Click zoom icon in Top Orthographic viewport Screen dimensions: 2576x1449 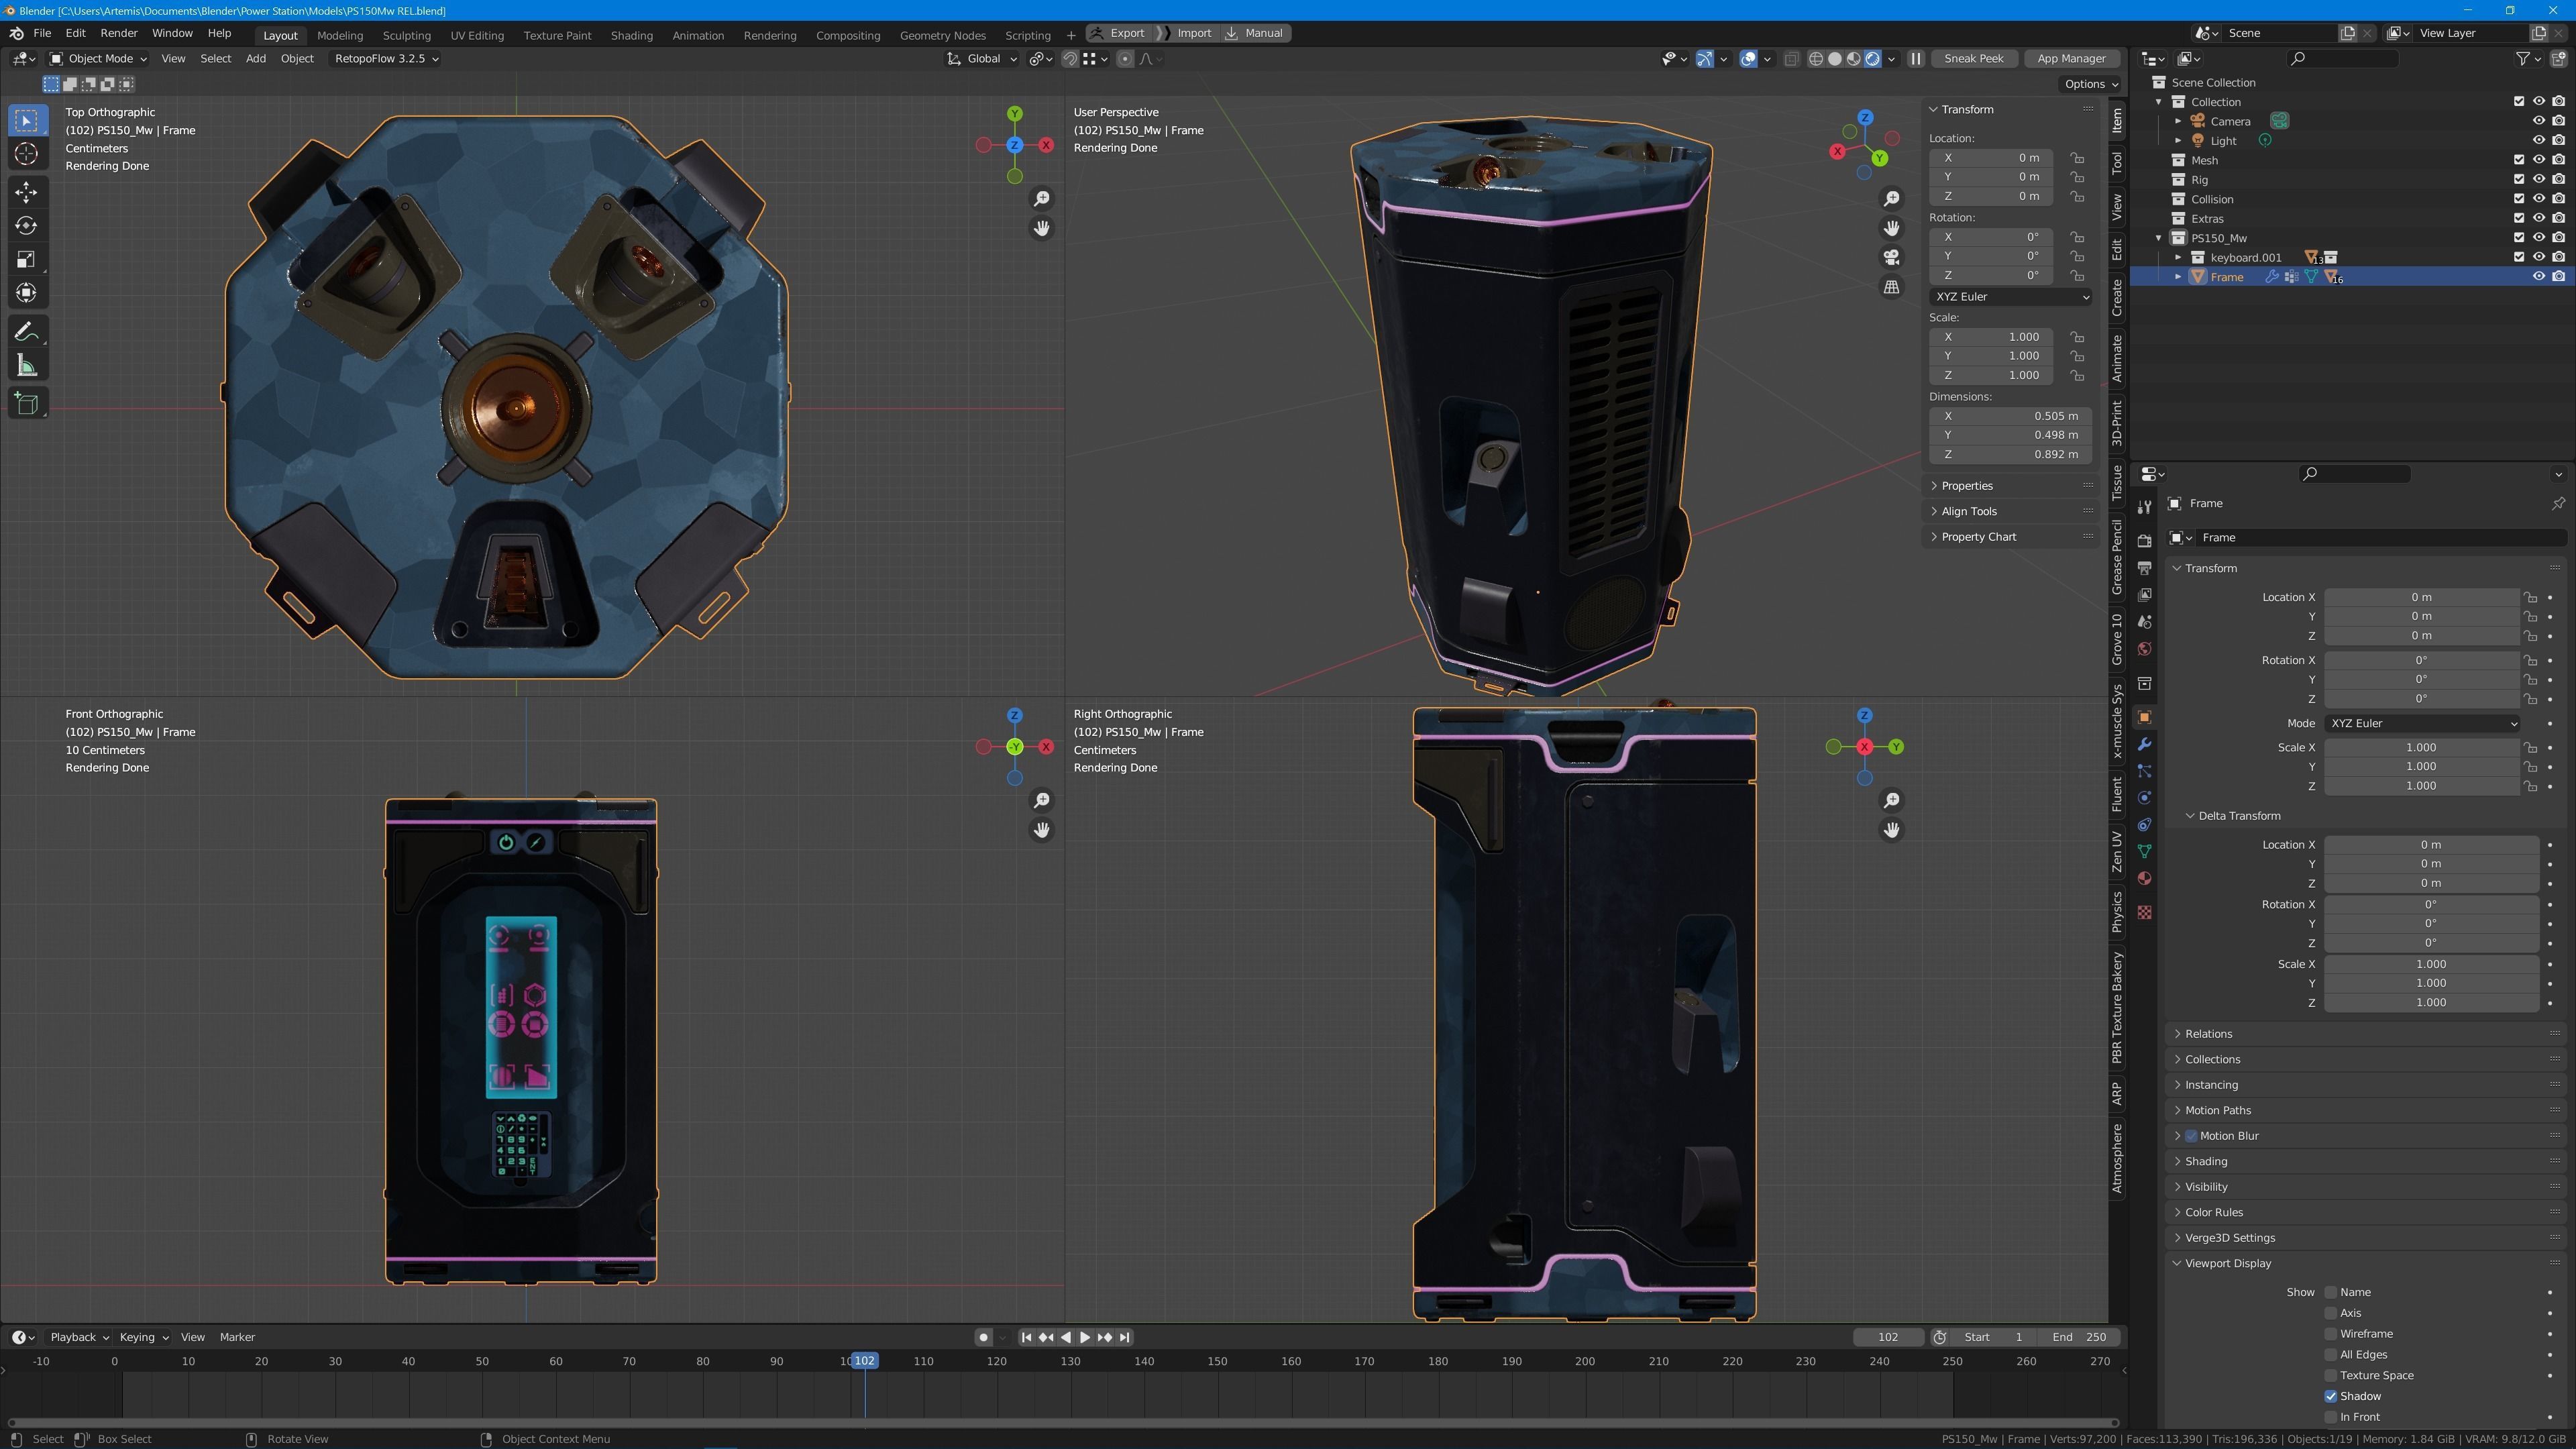1042,199
